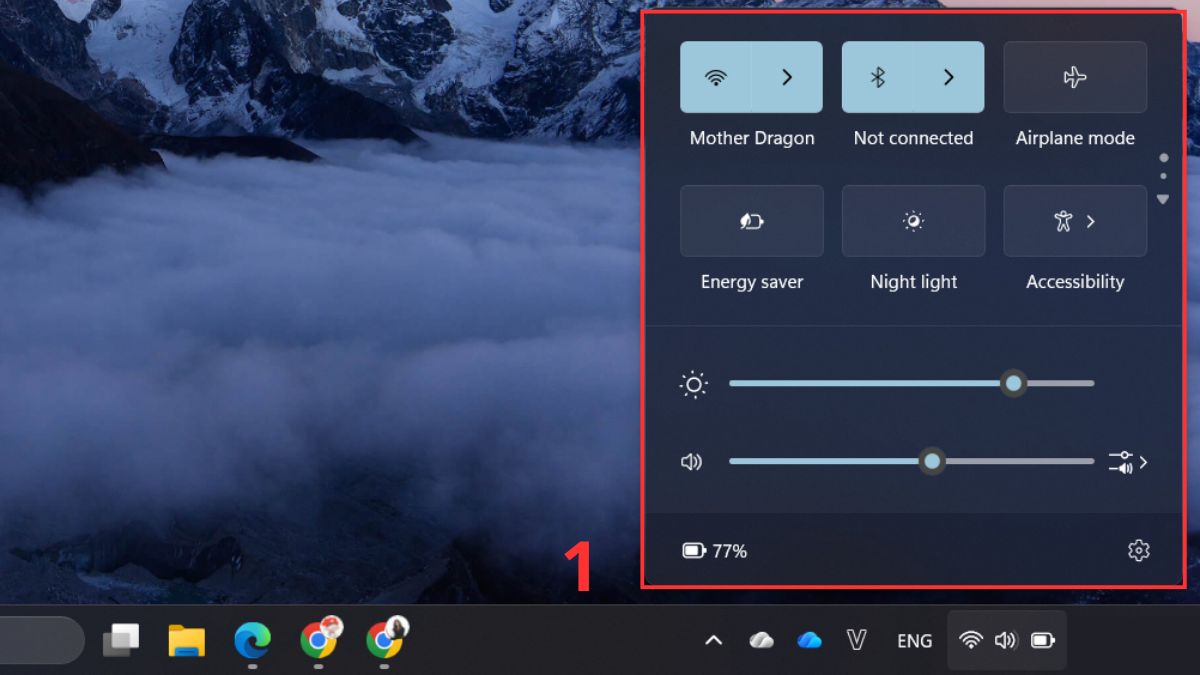The width and height of the screenshot is (1200, 675).
Task: Launch Microsoft Edge from the taskbar
Action: [252, 640]
